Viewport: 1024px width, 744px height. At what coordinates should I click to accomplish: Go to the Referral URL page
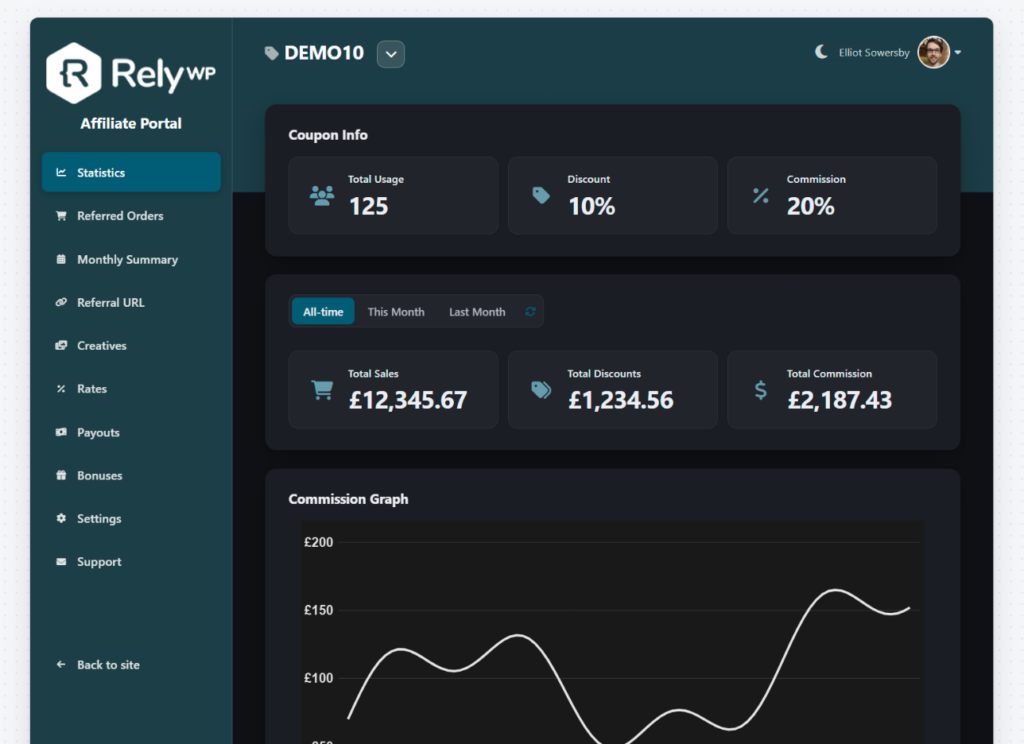pos(131,302)
